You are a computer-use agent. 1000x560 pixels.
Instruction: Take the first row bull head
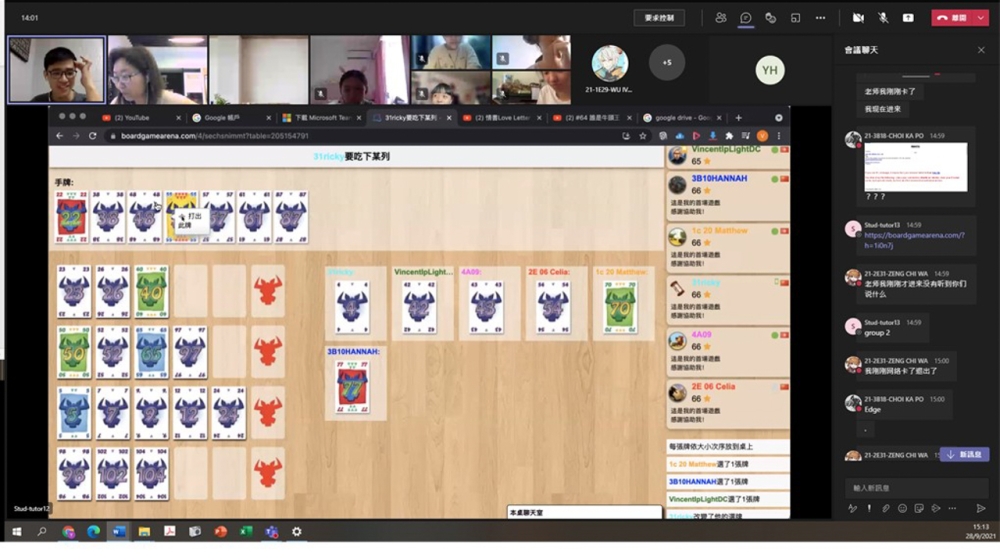pos(268,291)
